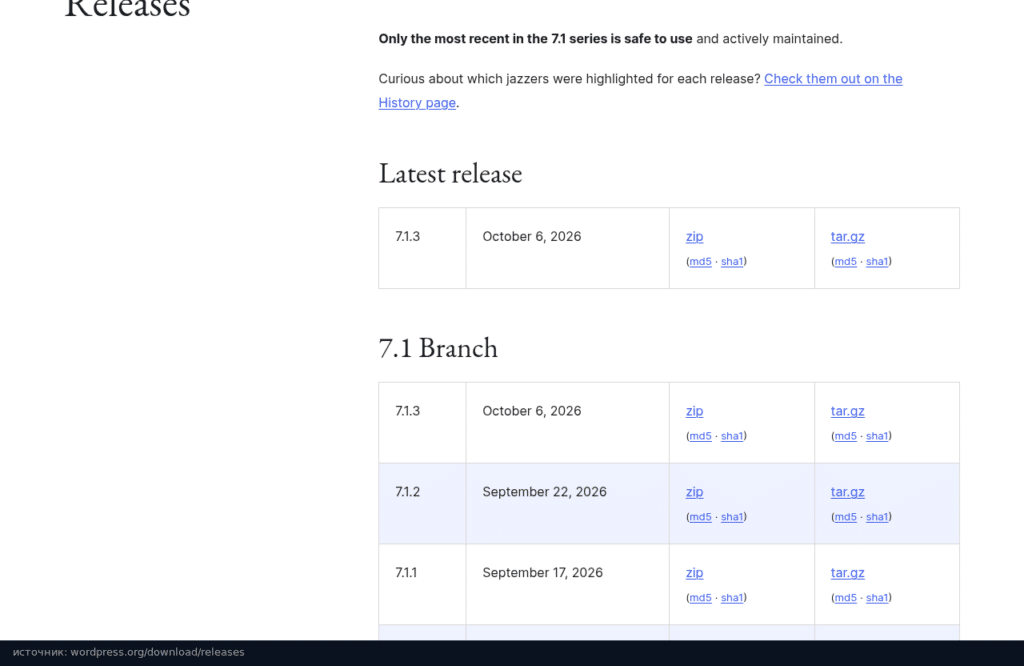Open md5 of 7.1 Branch 7.1.3 zip
This screenshot has height=666, width=1024.
(x=700, y=436)
